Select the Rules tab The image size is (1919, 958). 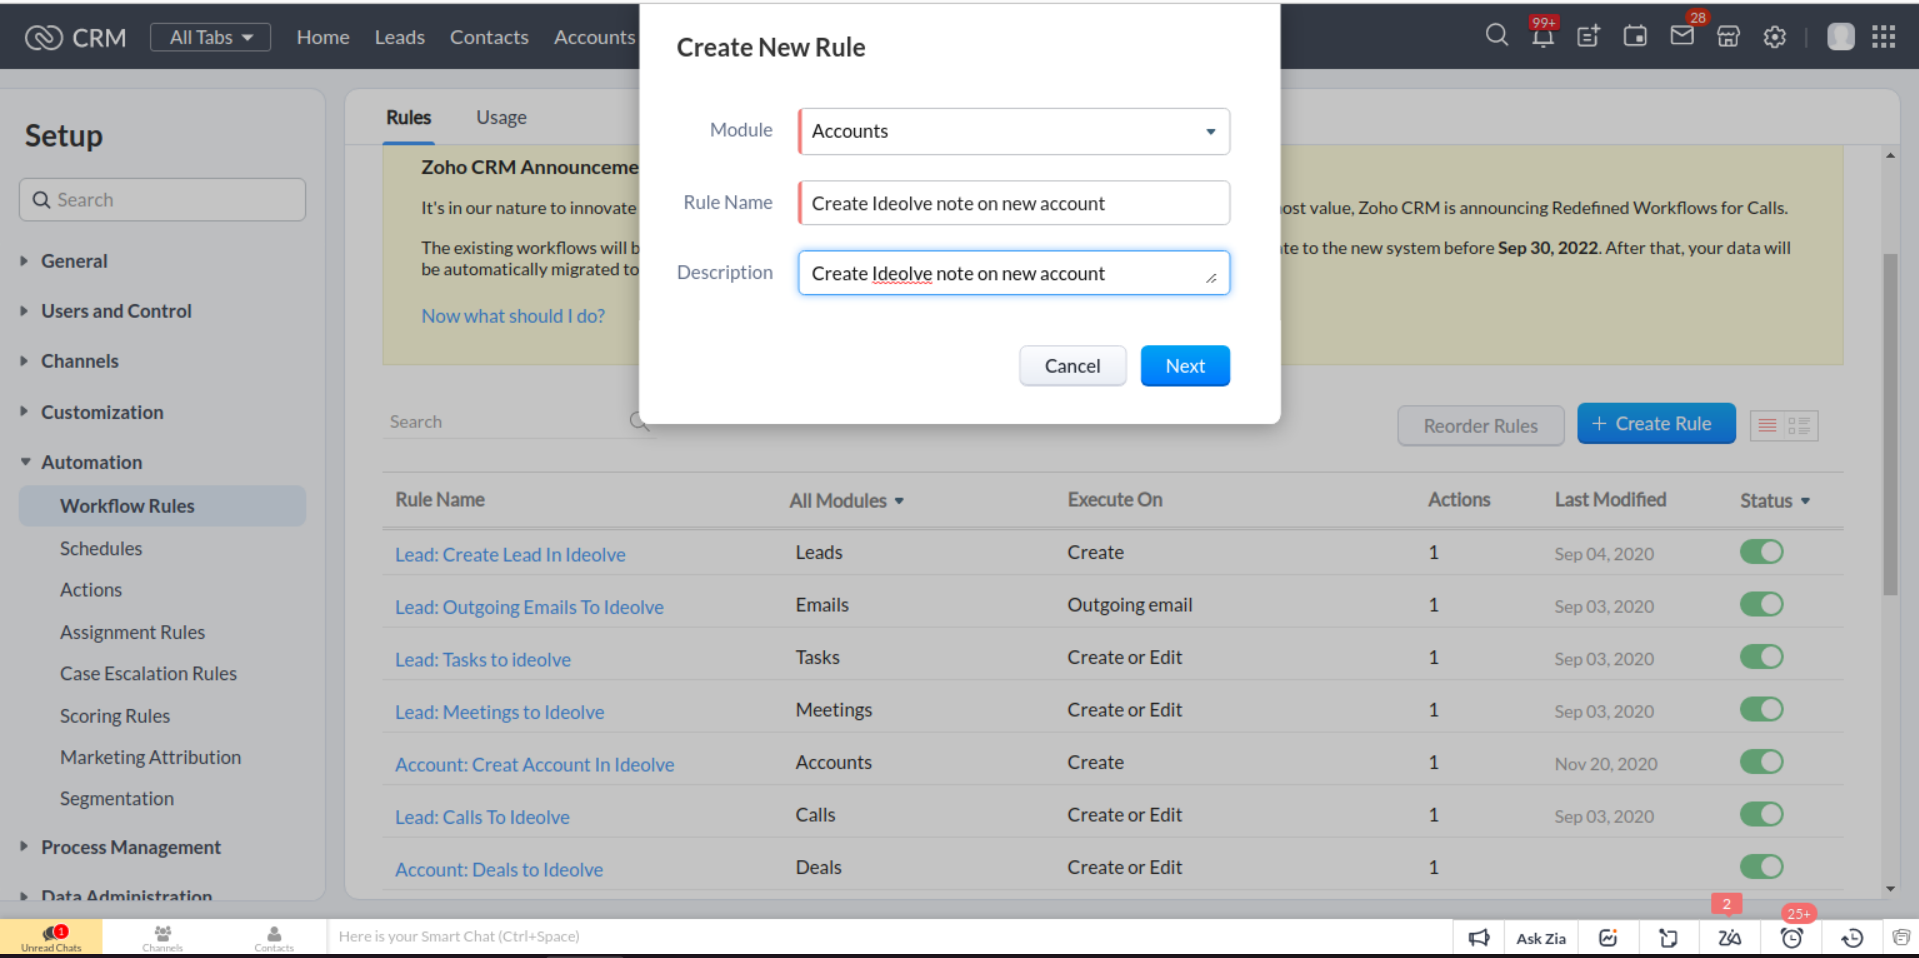[x=408, y=118]
